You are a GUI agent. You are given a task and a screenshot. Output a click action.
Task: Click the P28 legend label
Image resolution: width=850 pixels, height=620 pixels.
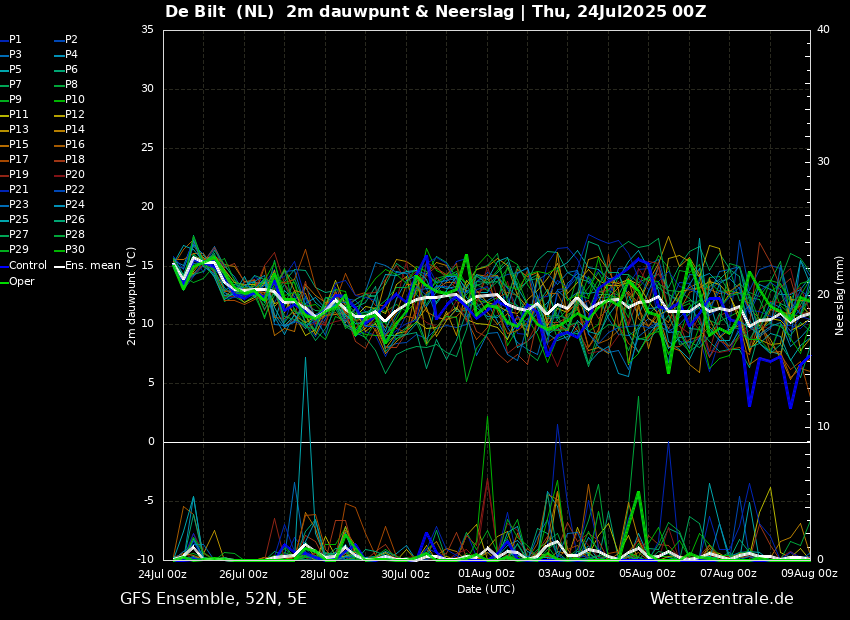(75, 234)
